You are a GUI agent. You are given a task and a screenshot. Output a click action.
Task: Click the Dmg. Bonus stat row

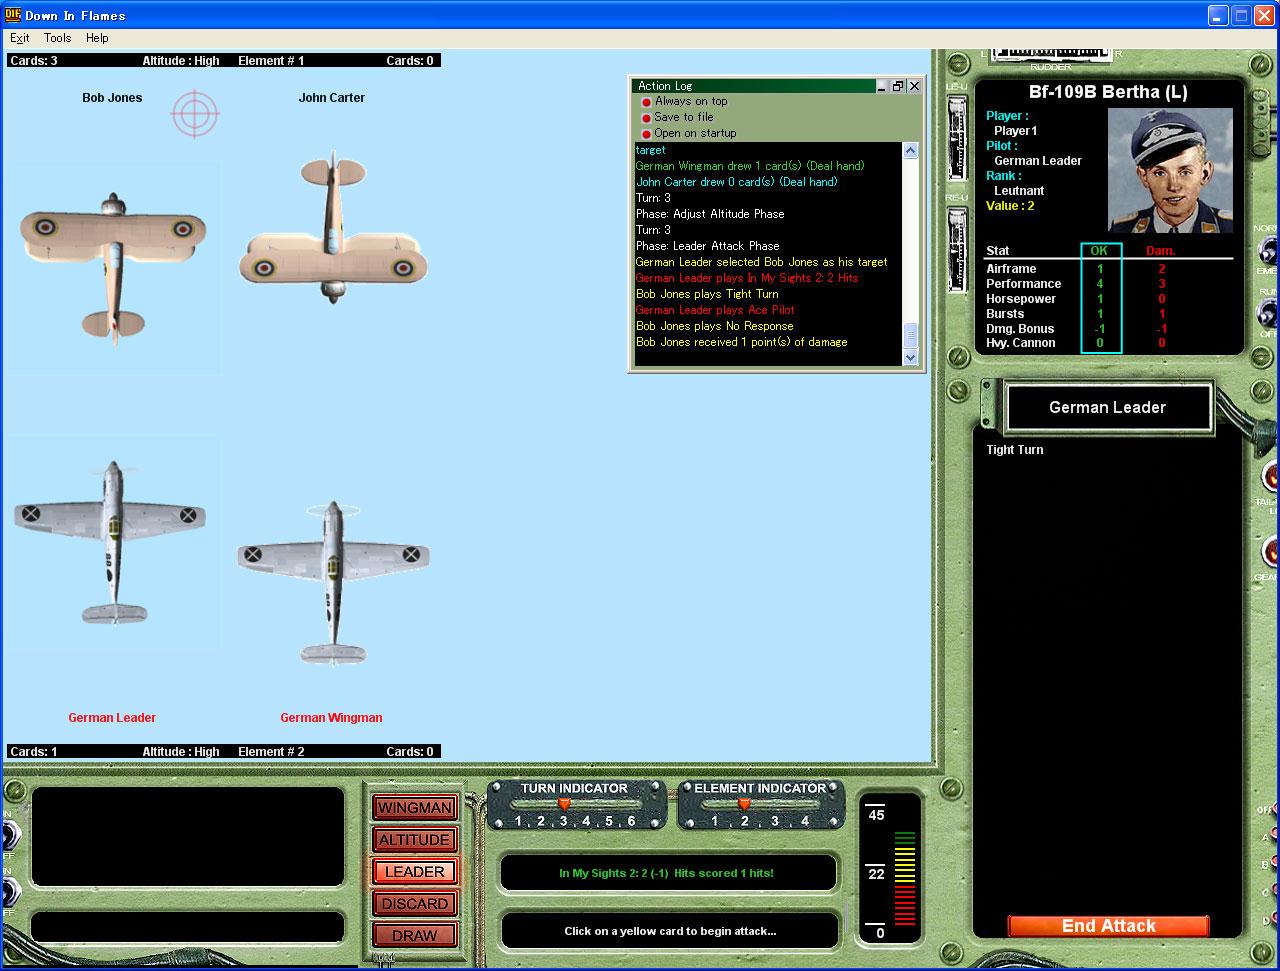(1108, 329)
